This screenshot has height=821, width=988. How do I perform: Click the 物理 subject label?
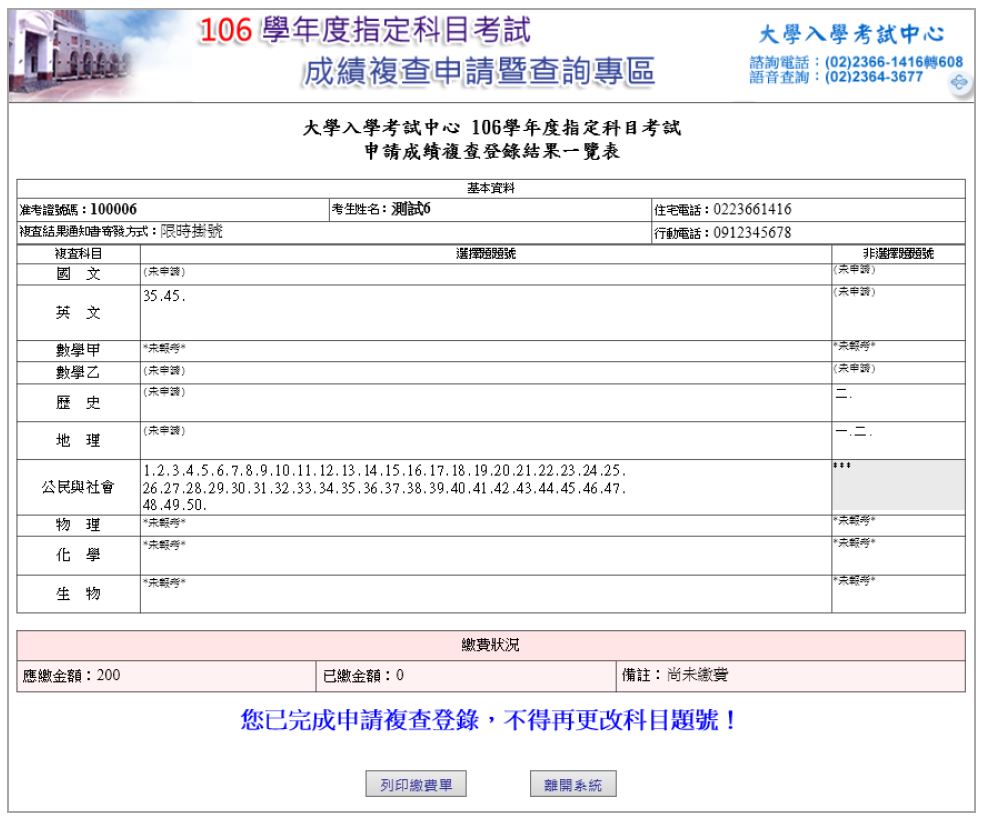pos(78,525)
